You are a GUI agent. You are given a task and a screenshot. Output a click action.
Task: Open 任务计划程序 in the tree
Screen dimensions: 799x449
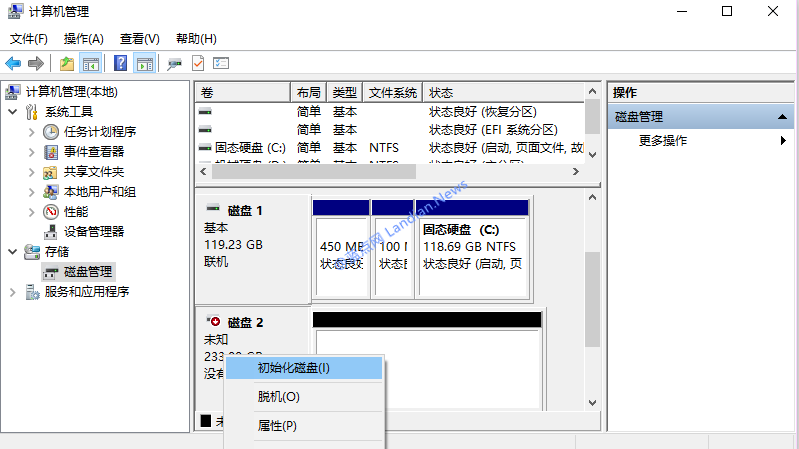pos(100,131)
